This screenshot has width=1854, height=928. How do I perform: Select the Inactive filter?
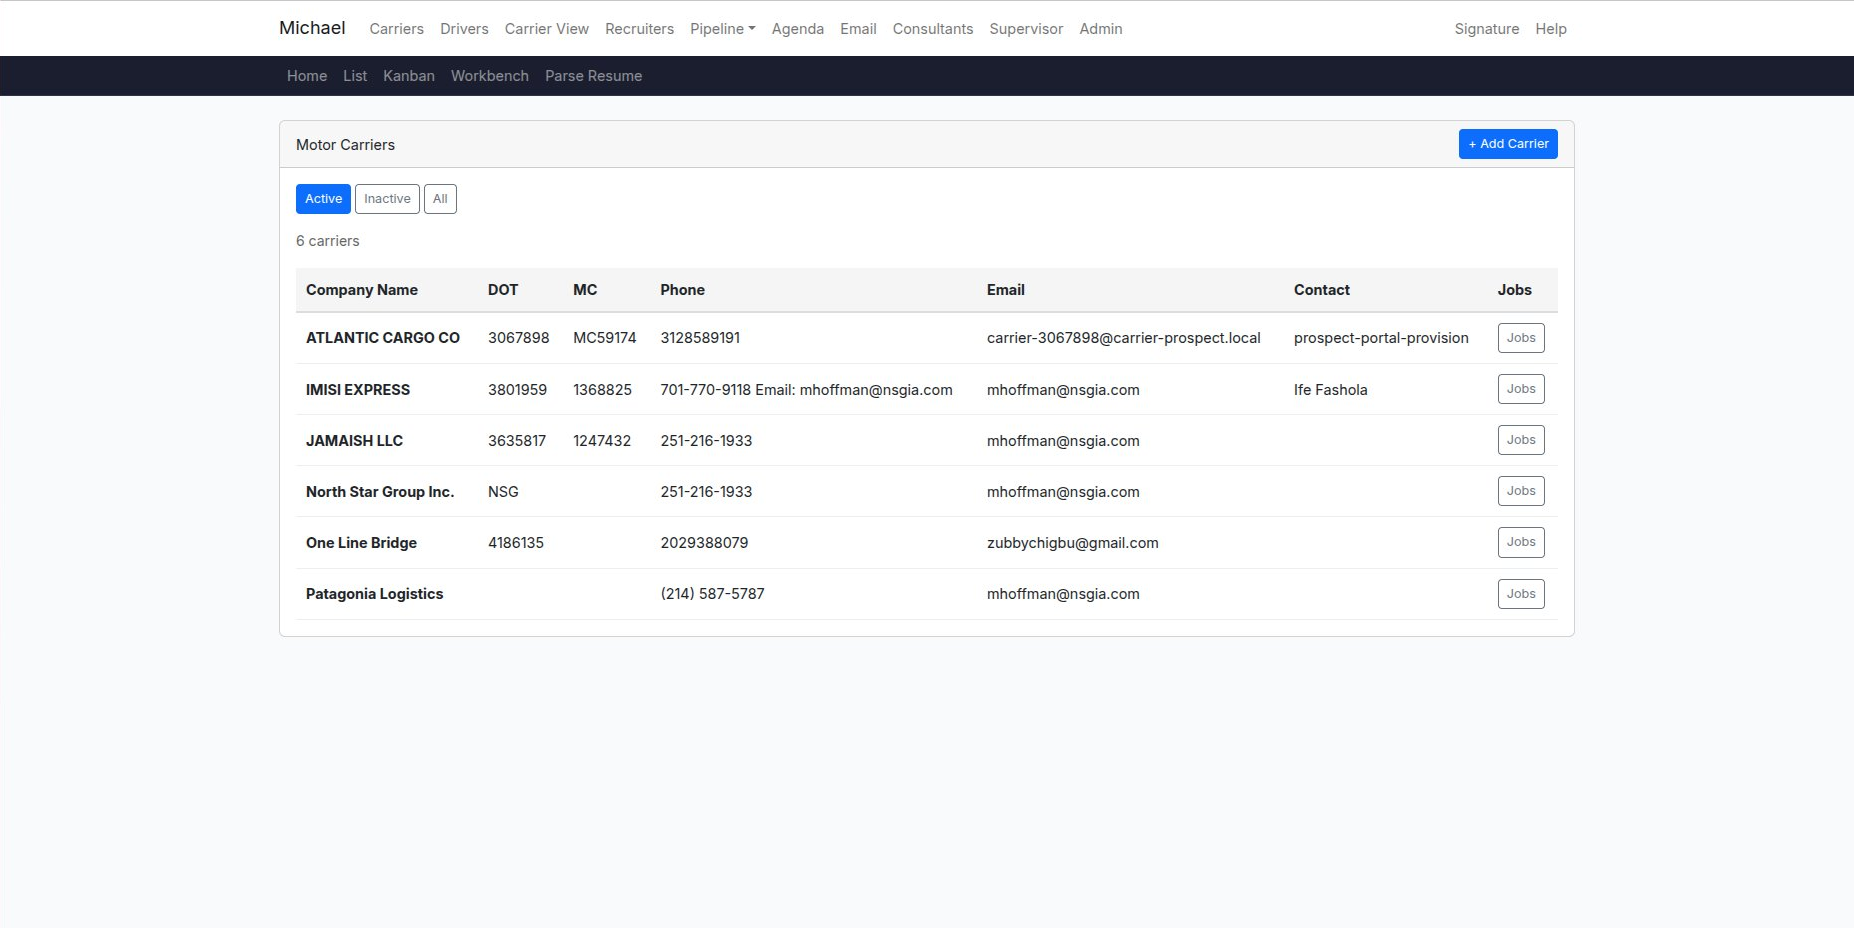coord(387,199)
